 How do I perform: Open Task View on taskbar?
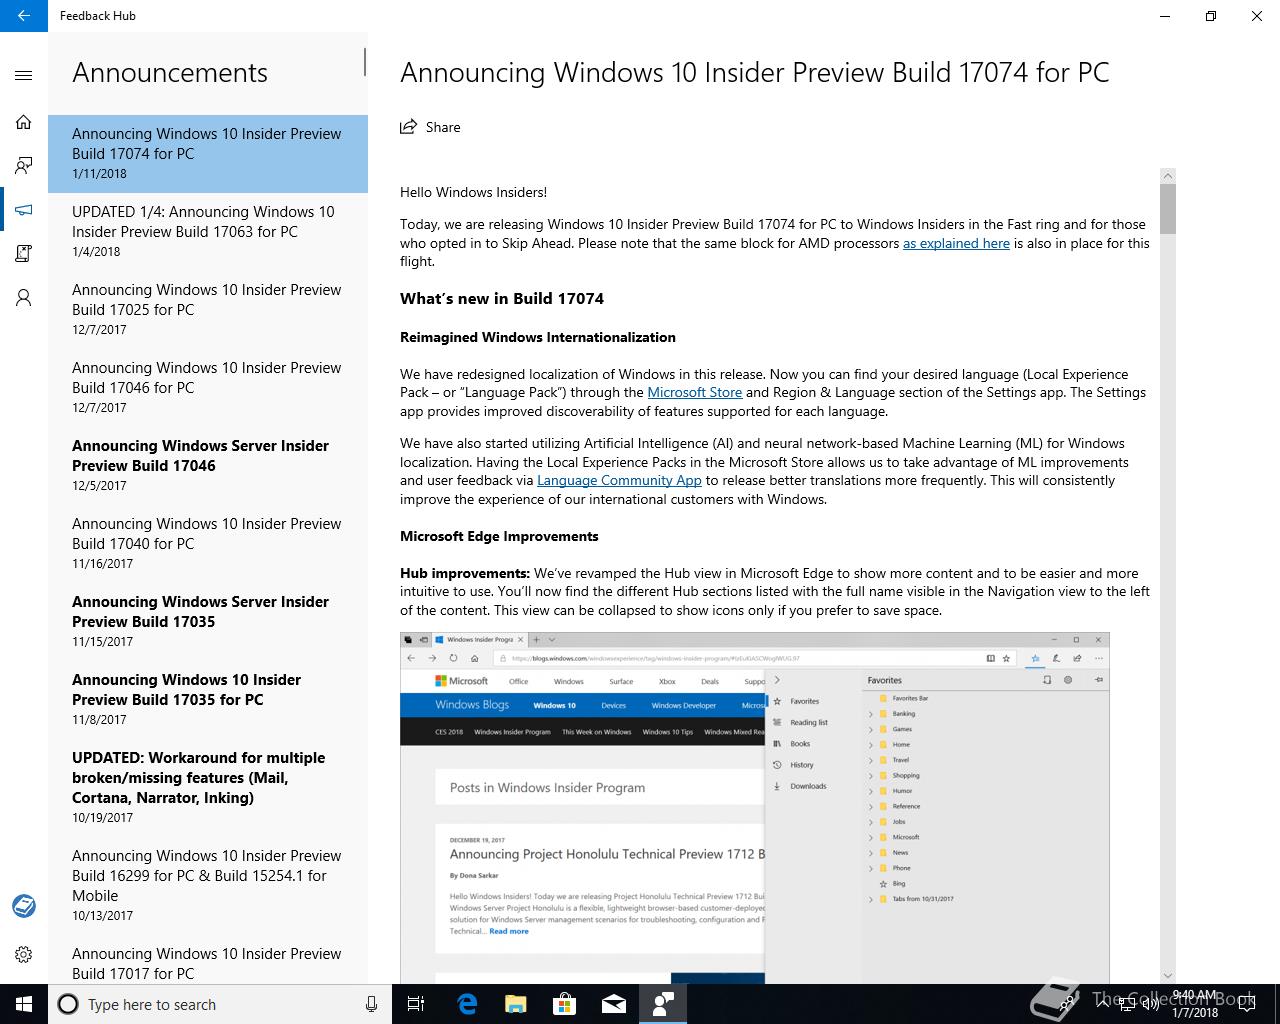point(416,1004)
